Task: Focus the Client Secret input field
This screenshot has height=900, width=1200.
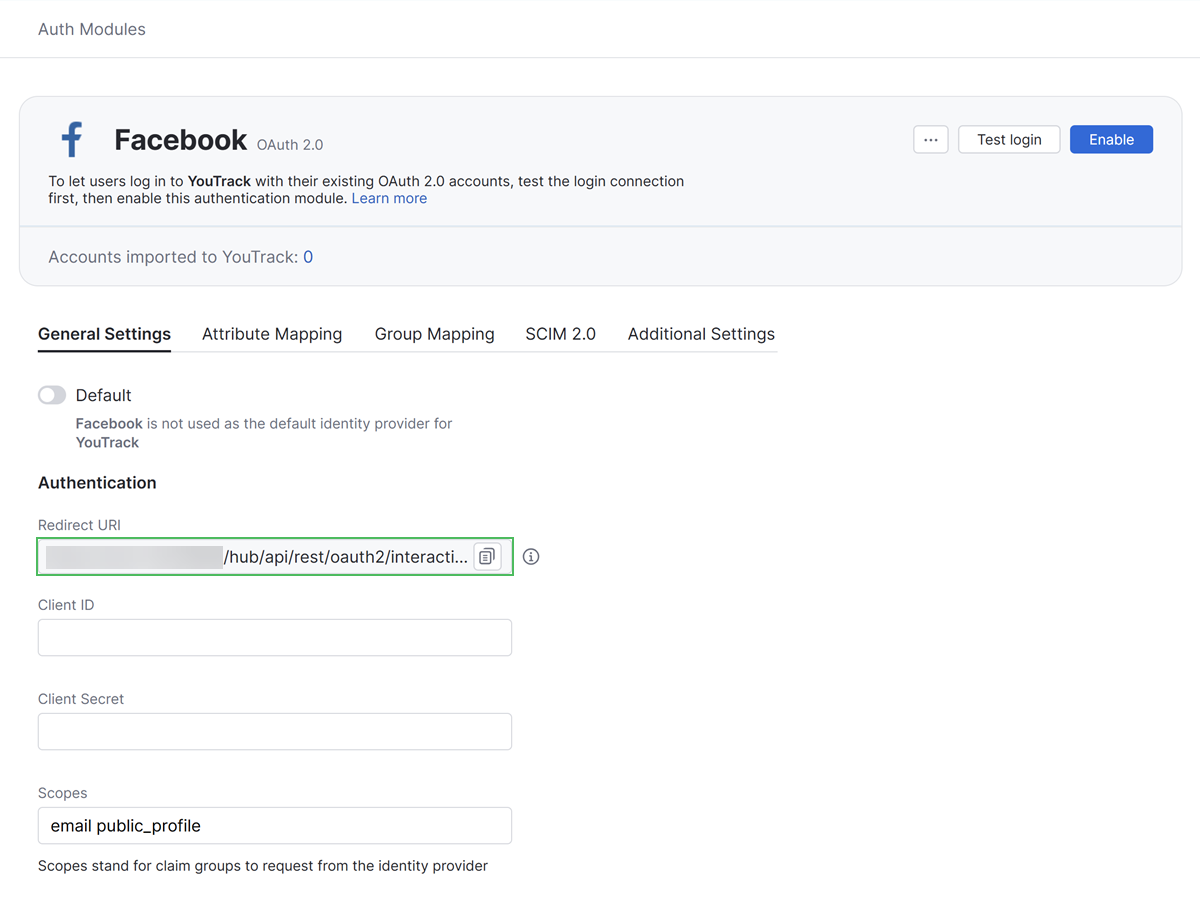Action: point(275,732)
